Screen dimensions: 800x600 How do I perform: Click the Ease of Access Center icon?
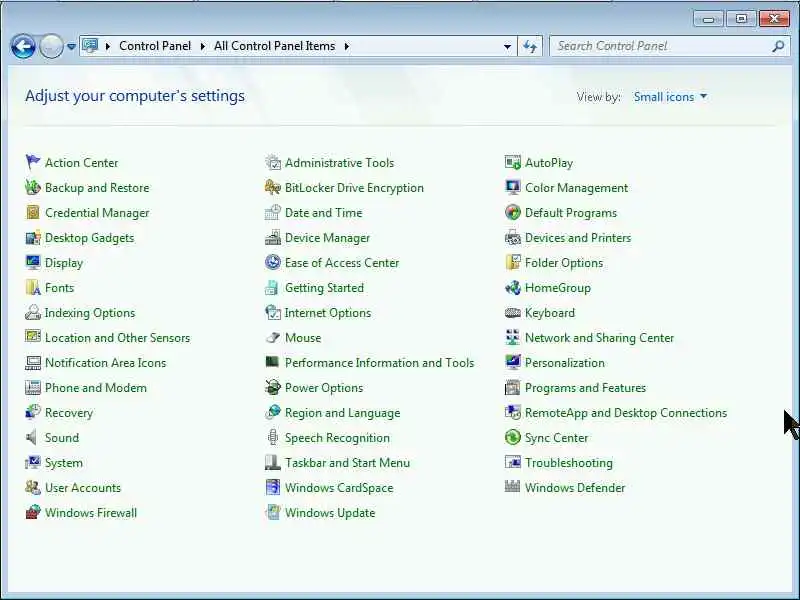pos(273,262)
